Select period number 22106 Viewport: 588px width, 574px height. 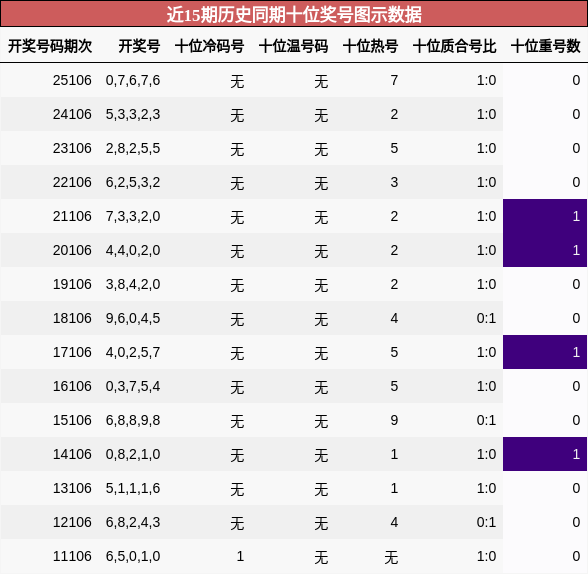tap(72, 182)
